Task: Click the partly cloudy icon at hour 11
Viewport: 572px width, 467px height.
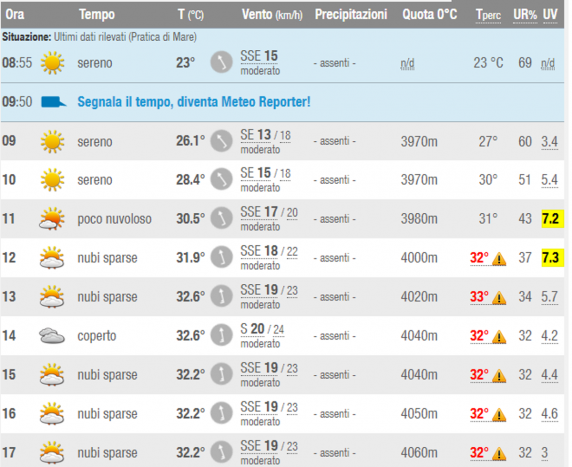Action: point(52,219)
